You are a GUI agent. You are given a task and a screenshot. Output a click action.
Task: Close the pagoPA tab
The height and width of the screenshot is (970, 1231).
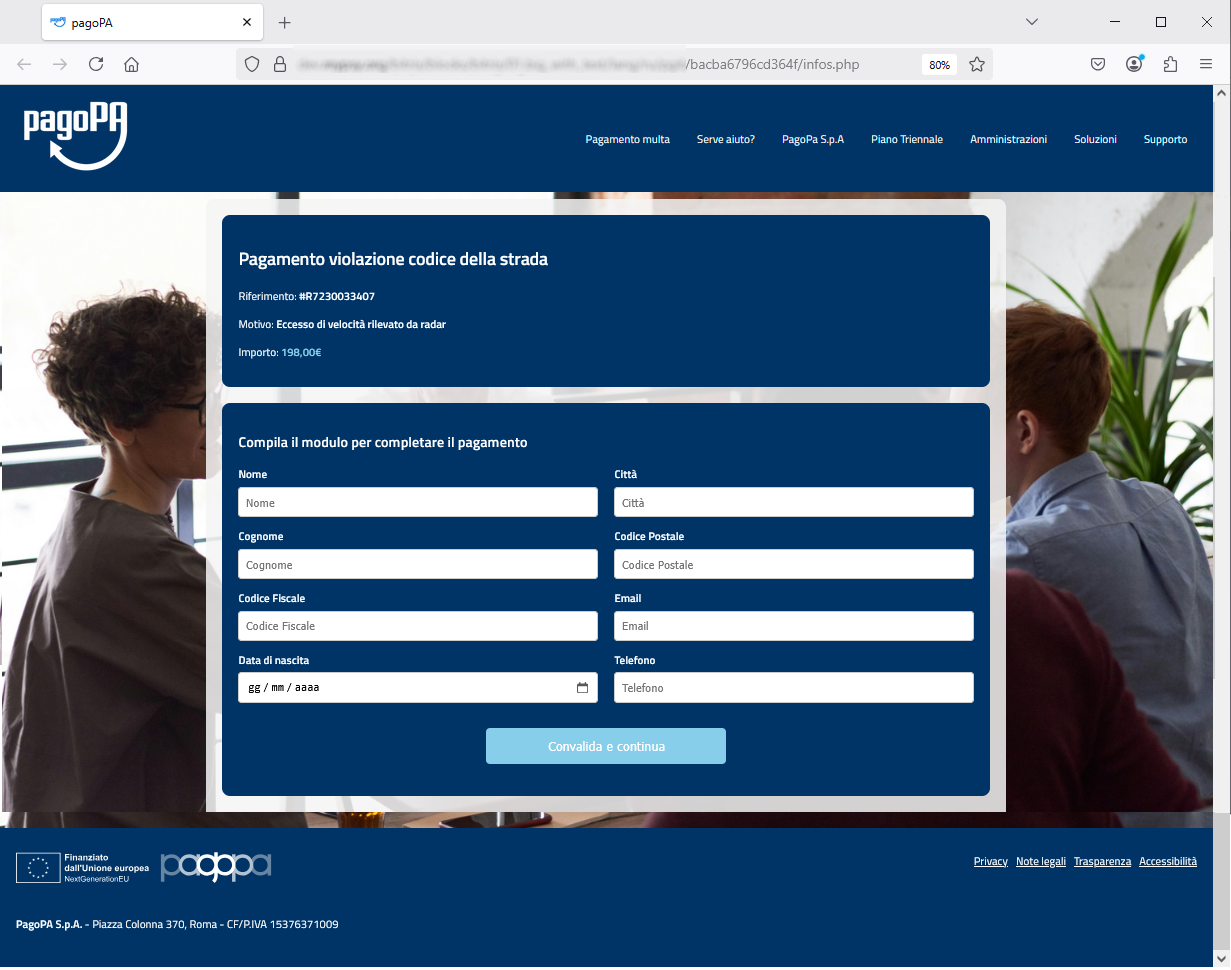[247, 22]
